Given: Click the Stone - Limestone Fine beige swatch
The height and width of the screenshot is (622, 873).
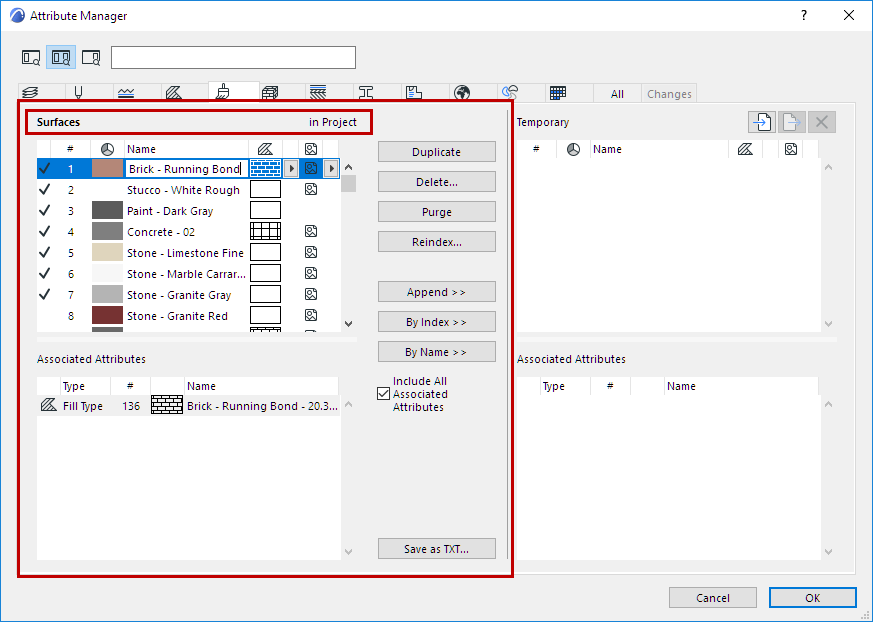Looking at the screenshot, I should point(107,252).
